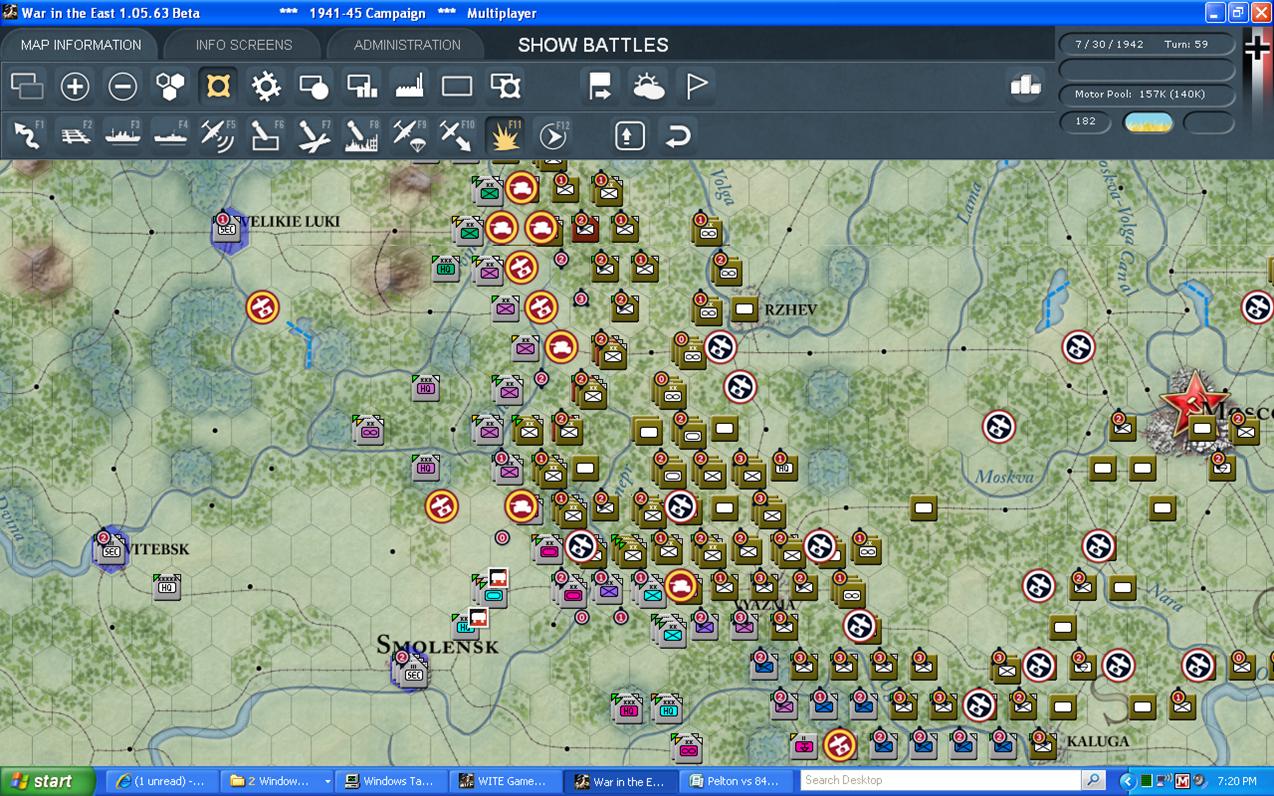The image size is (1274, 796).
Task: Expand the 2 Windows taskbar group arrow
Action: coord(327,781)
